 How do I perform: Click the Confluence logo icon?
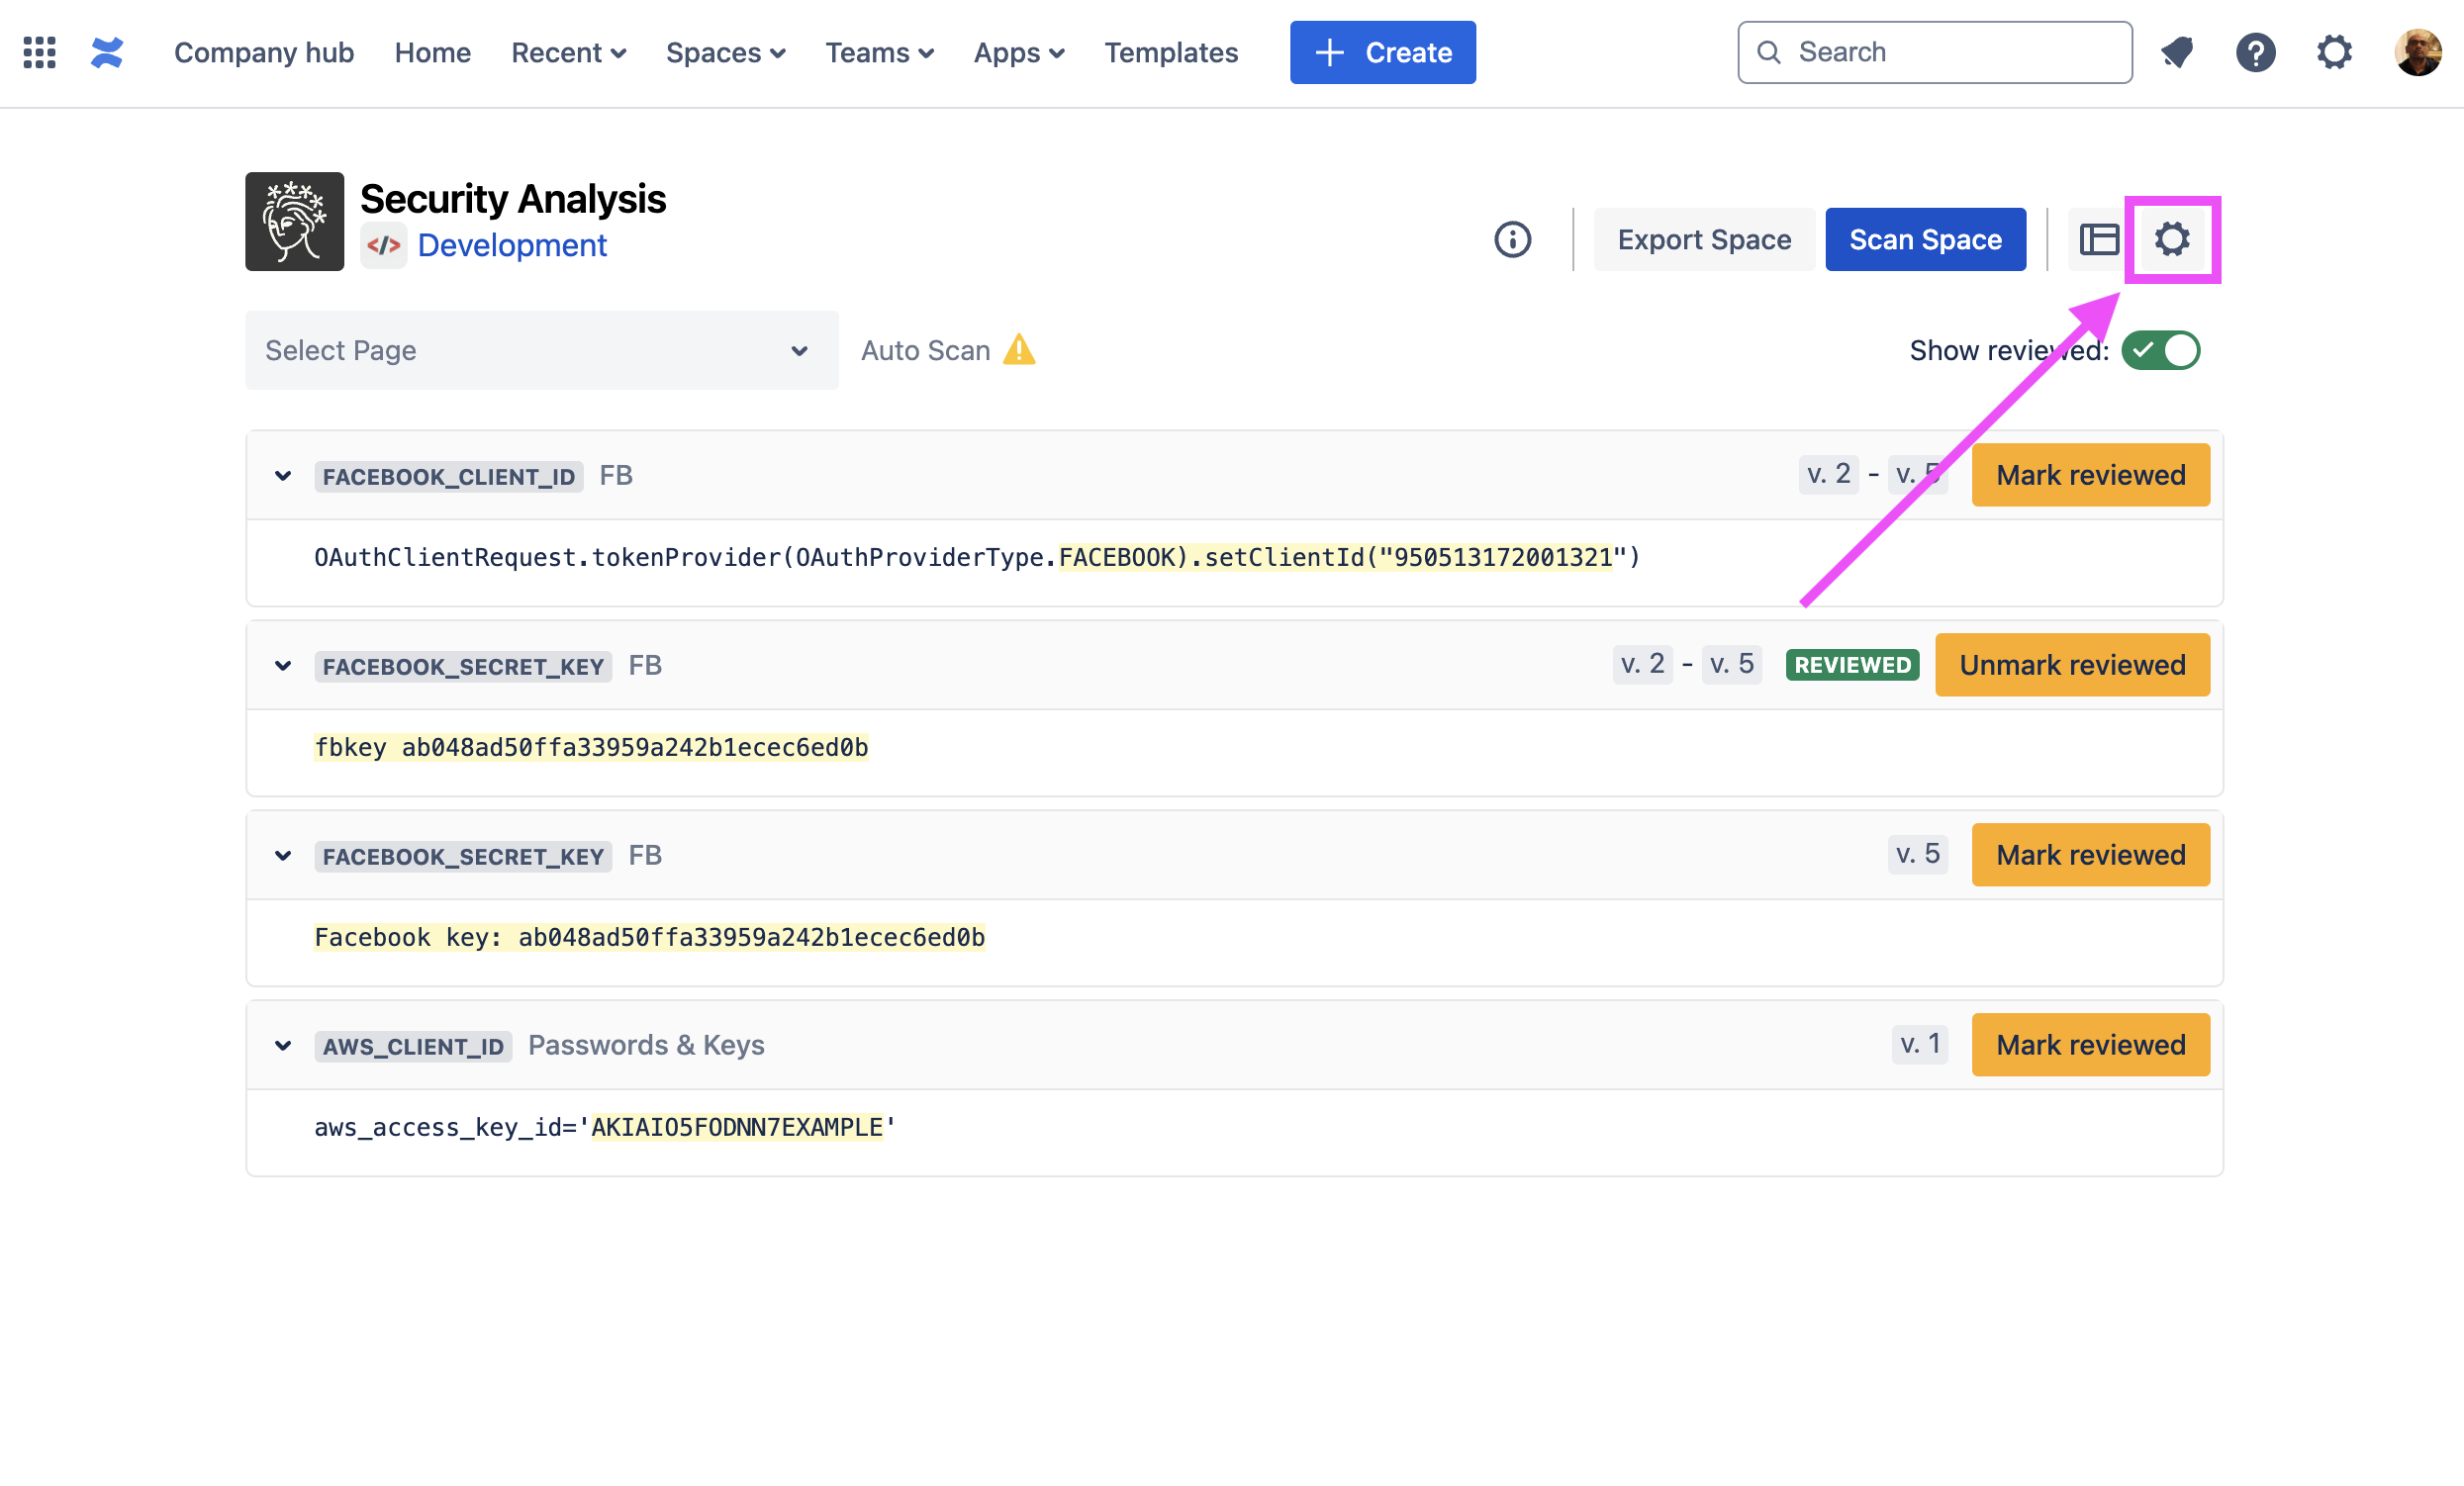107,52
